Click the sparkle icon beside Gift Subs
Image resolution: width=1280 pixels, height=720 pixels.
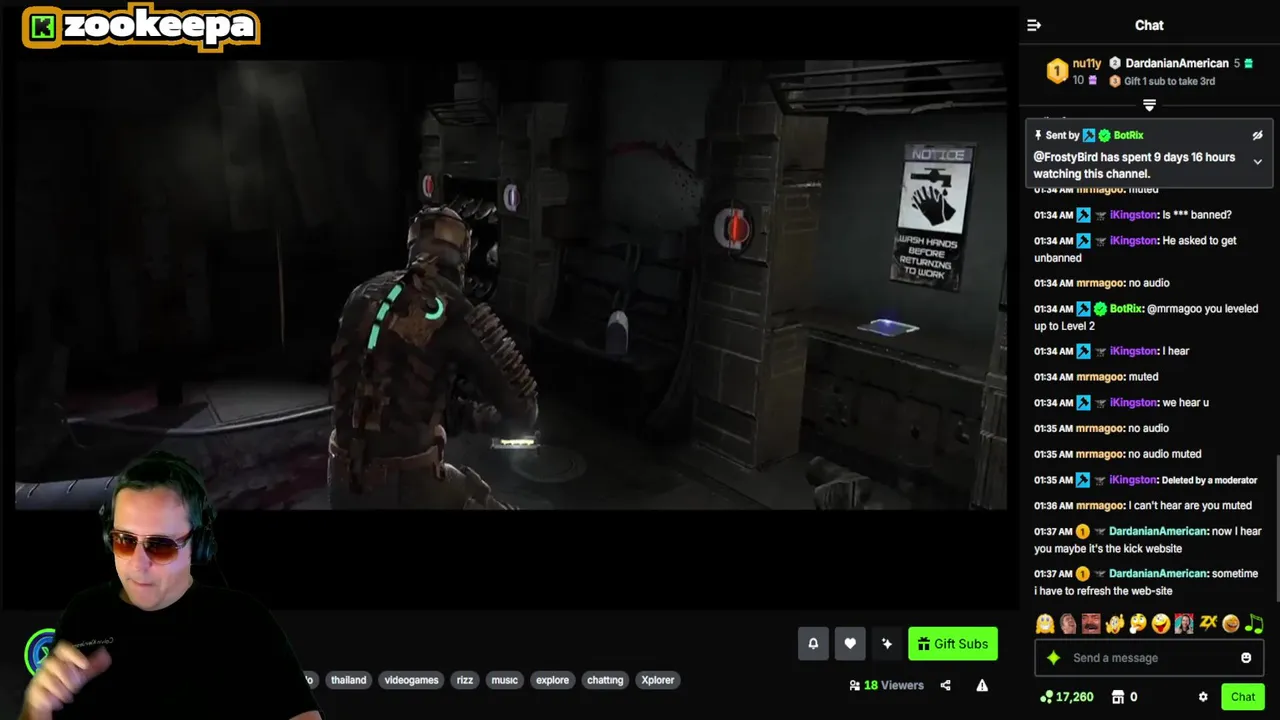click(x=886, y=644)
